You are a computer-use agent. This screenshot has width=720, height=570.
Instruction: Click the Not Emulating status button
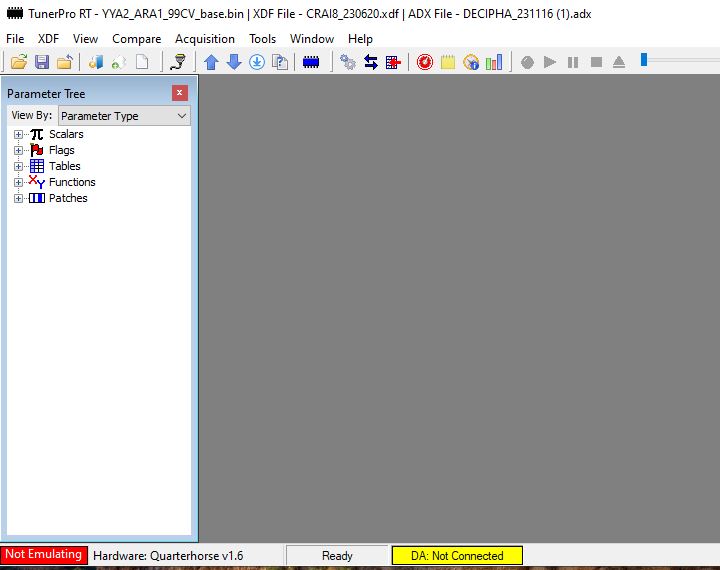click(44, 555)
